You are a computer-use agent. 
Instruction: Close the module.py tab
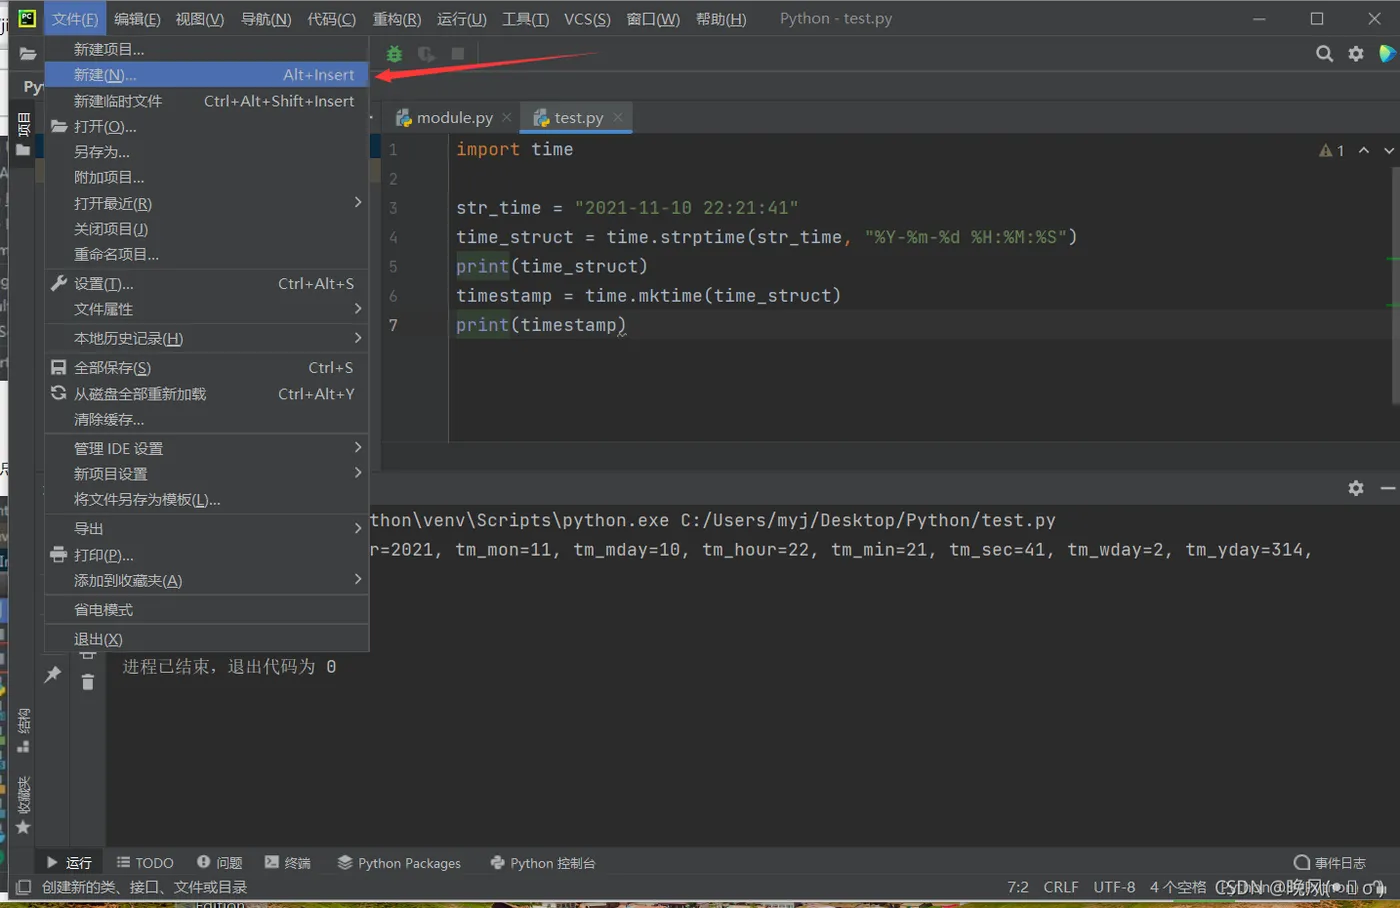507,117
